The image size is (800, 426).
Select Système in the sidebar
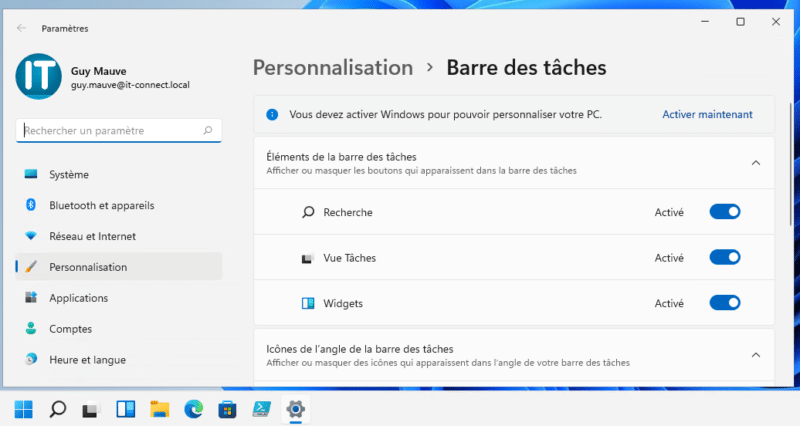pos(119,174)
